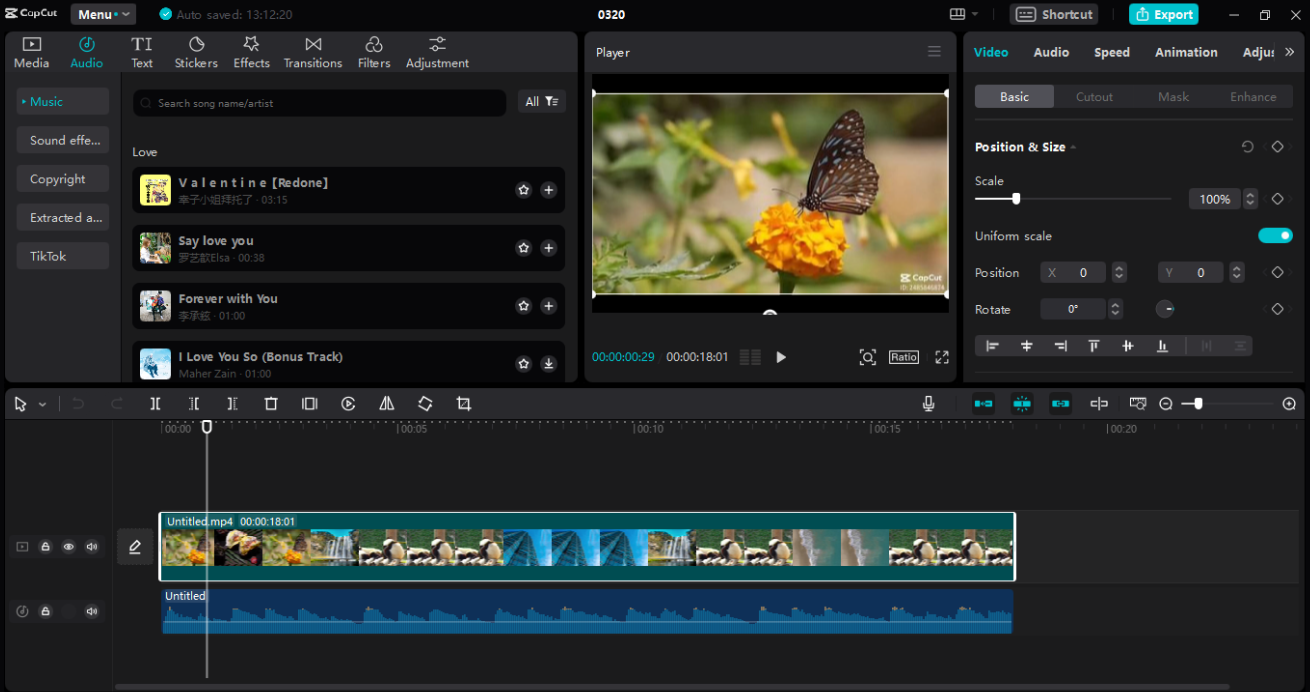Image resolution: width=1310 pixels, height=692 pixels.
Task: Open the preview focus zoom icon
Action: (x=868, y=357)
